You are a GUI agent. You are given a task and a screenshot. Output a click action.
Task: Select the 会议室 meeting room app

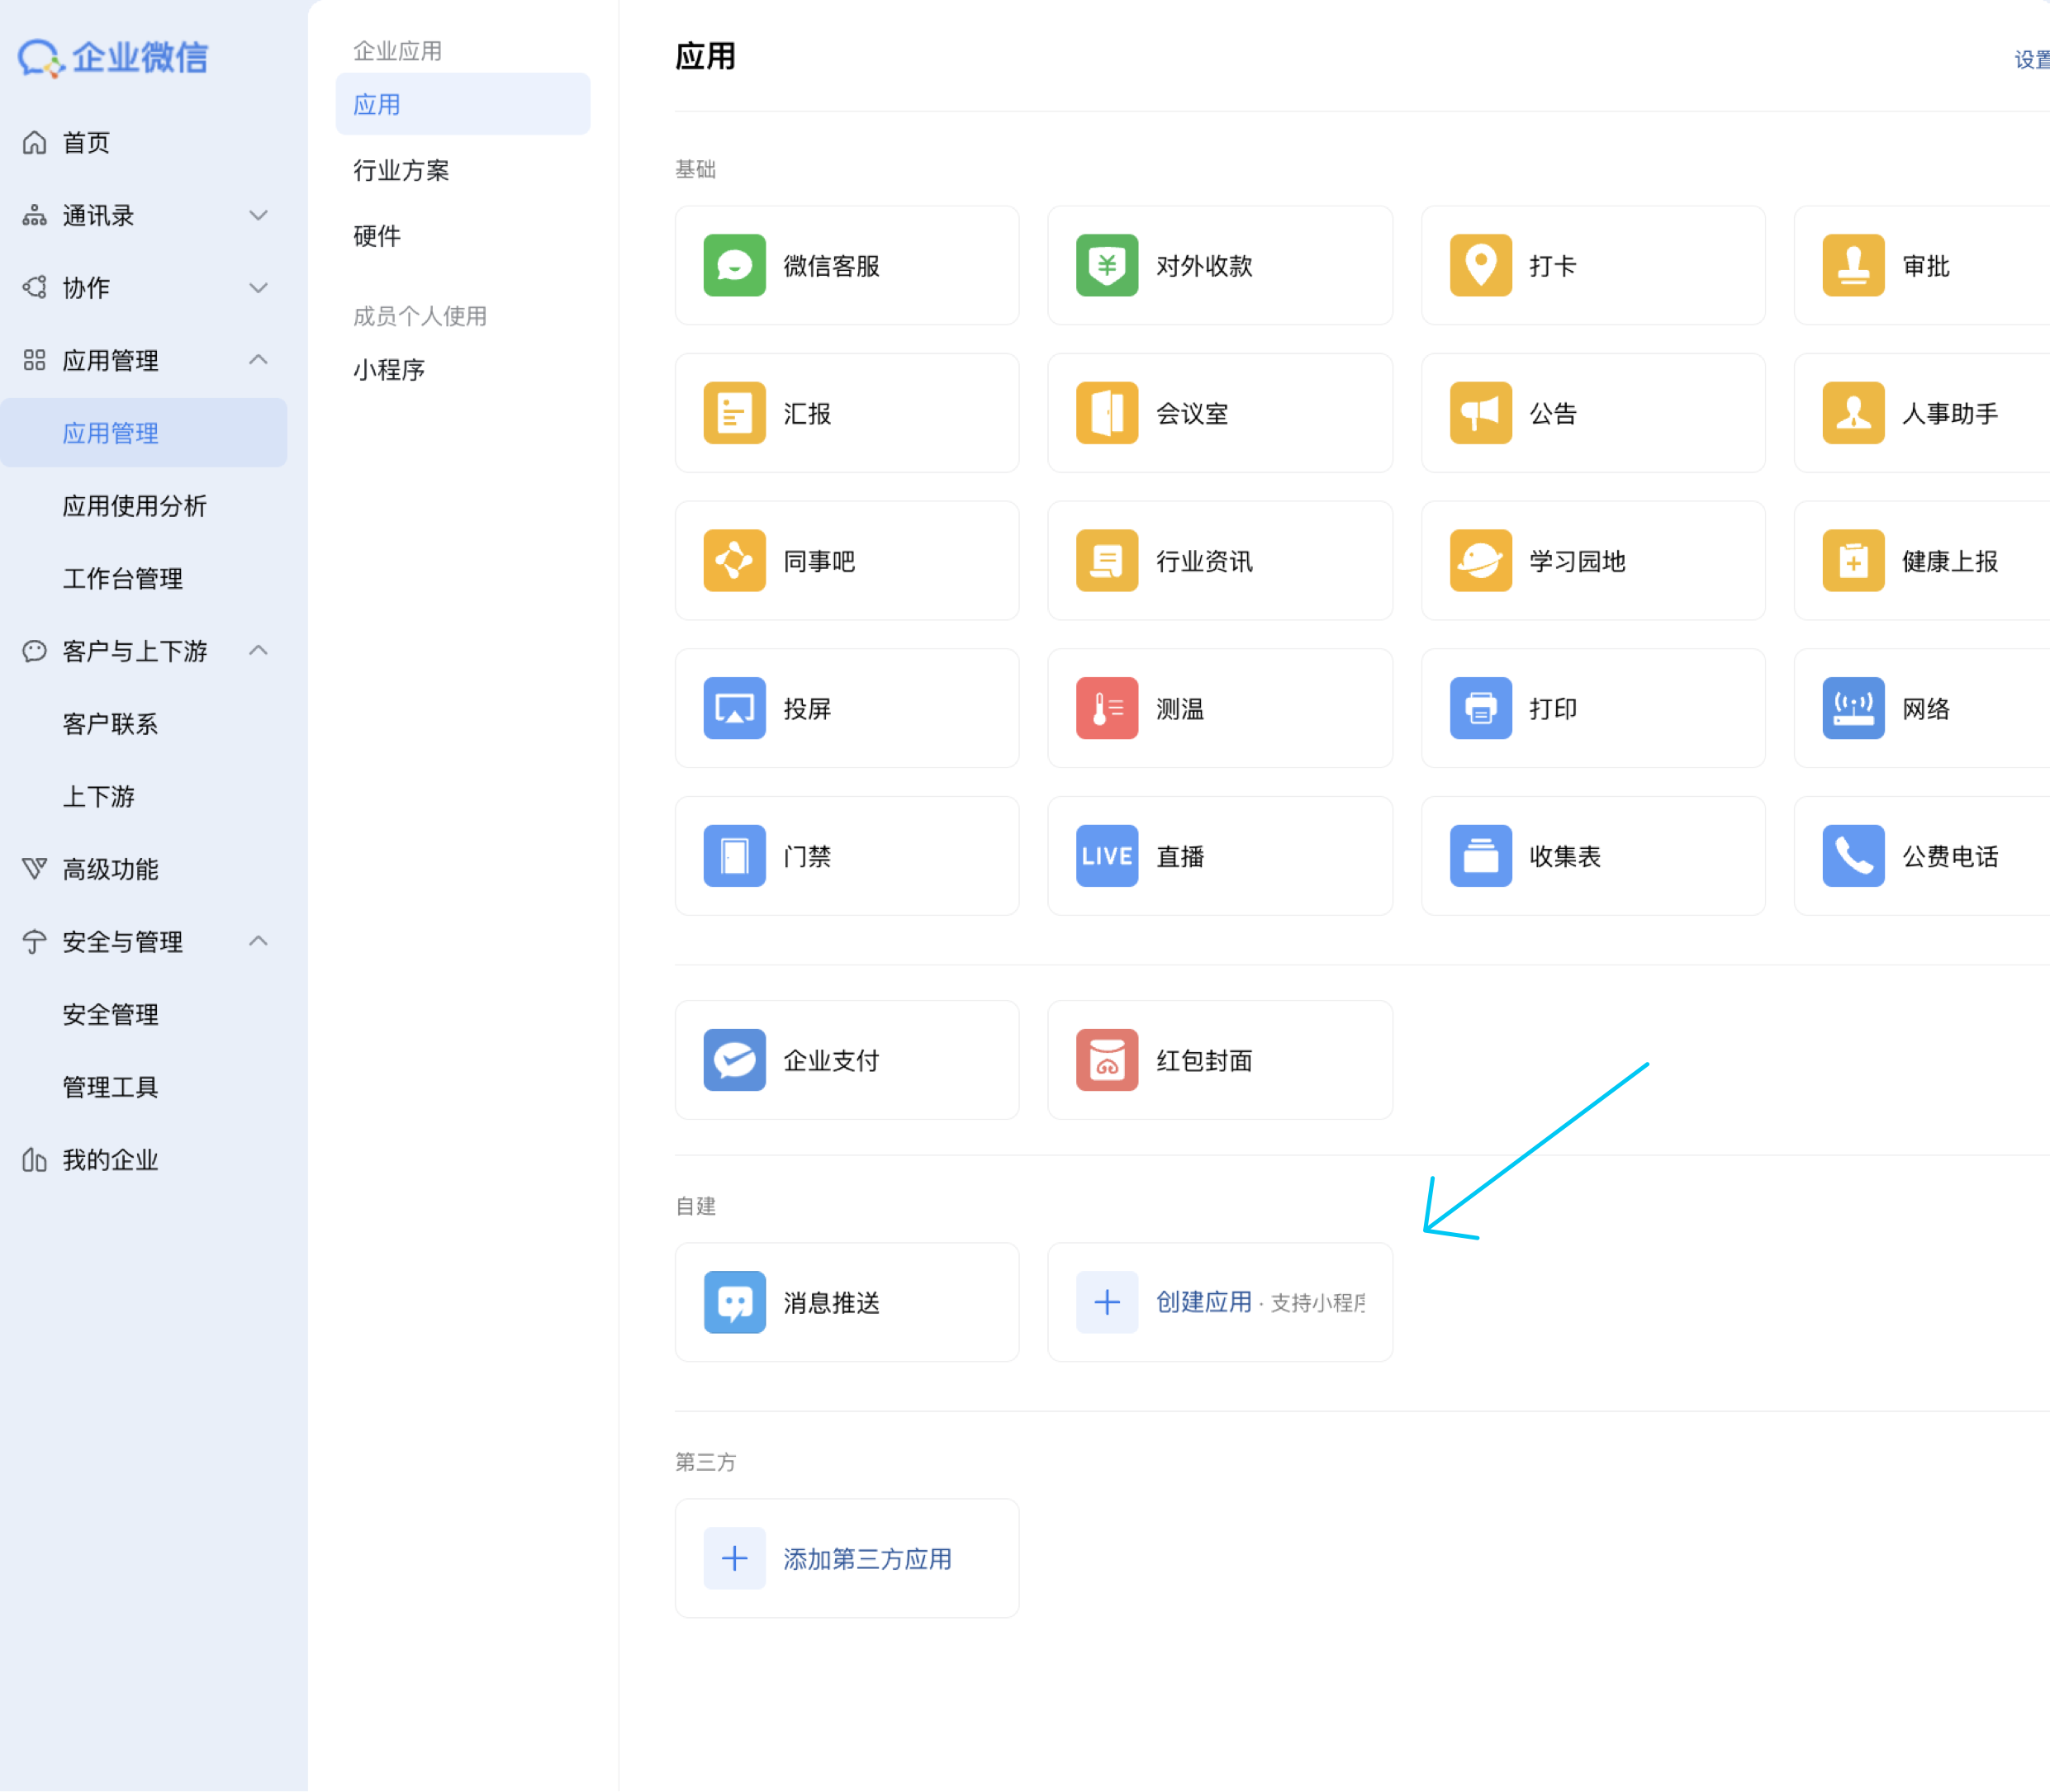click(1219, 412)
